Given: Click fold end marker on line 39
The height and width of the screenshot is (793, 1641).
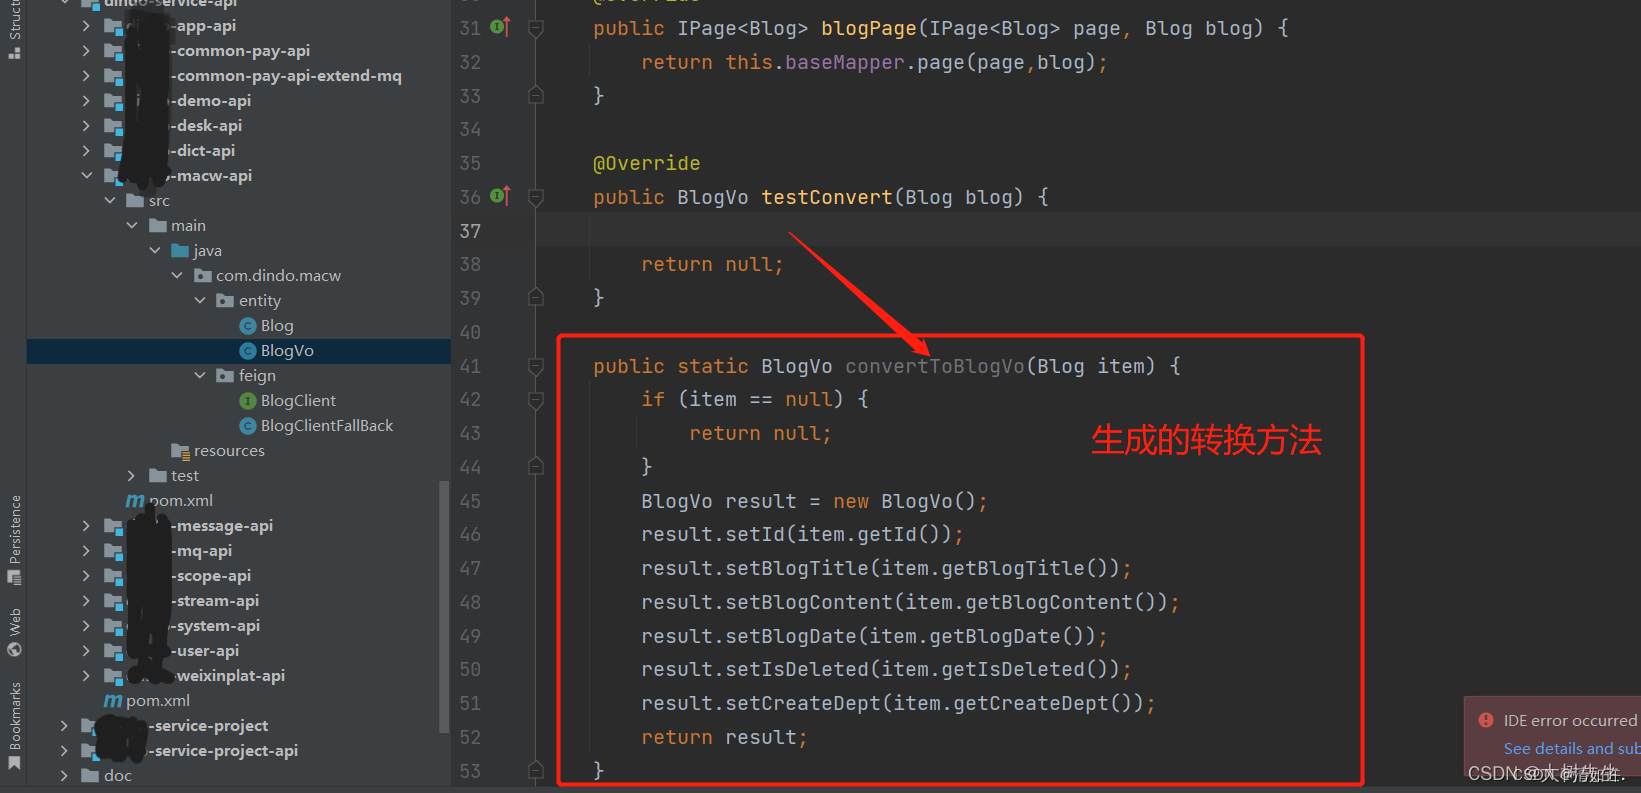Looking at the screenshot, I should click(x=536, y=298).
